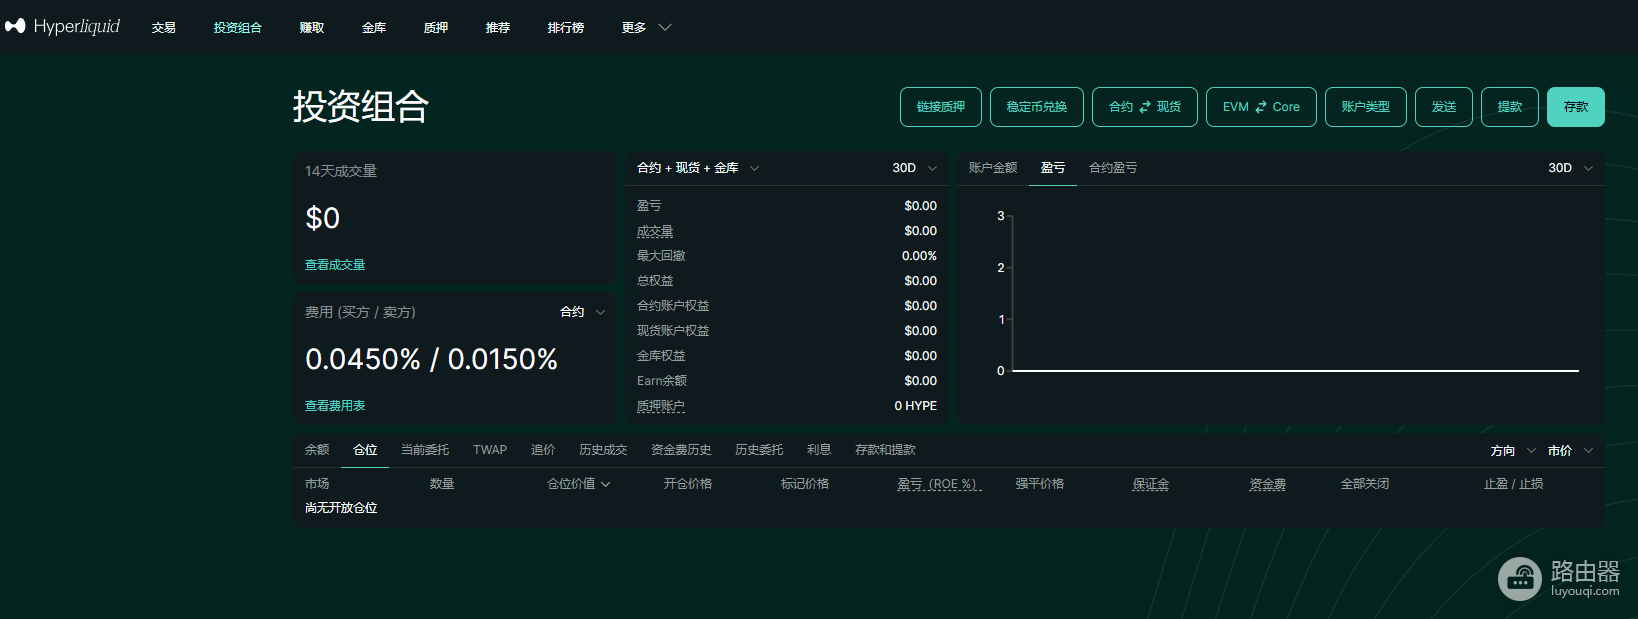
Task: Click the 标记价格 column header
Action: click(x=805, y=484)
